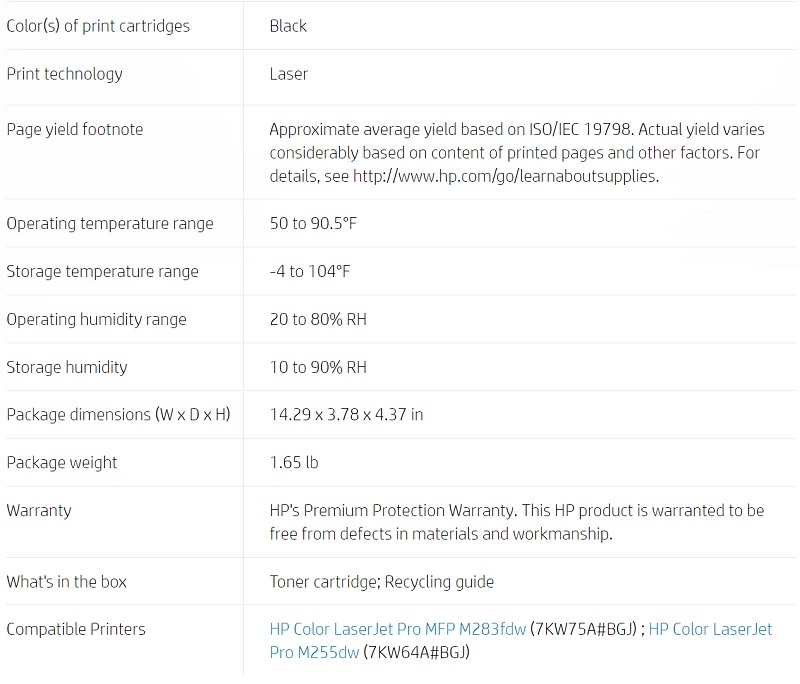
Task: Click the Compatible Printers label
Action: point(76,629)
